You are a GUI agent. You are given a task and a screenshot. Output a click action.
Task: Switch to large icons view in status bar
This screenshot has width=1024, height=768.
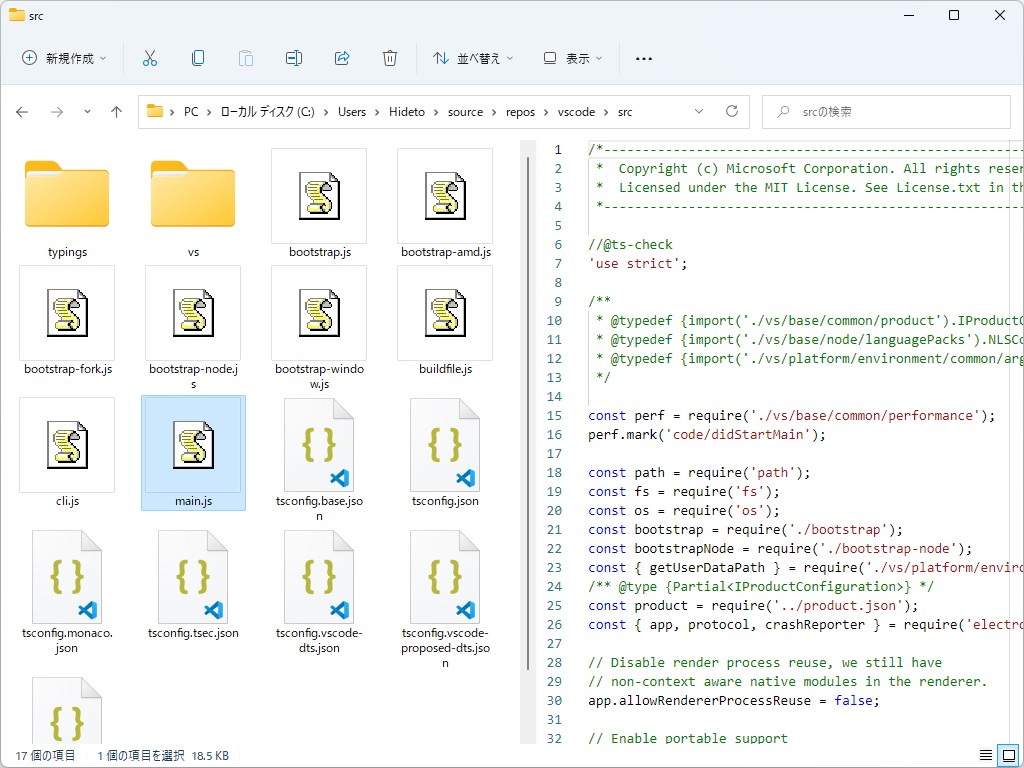pyautogui.click(x=1008, y=755)
